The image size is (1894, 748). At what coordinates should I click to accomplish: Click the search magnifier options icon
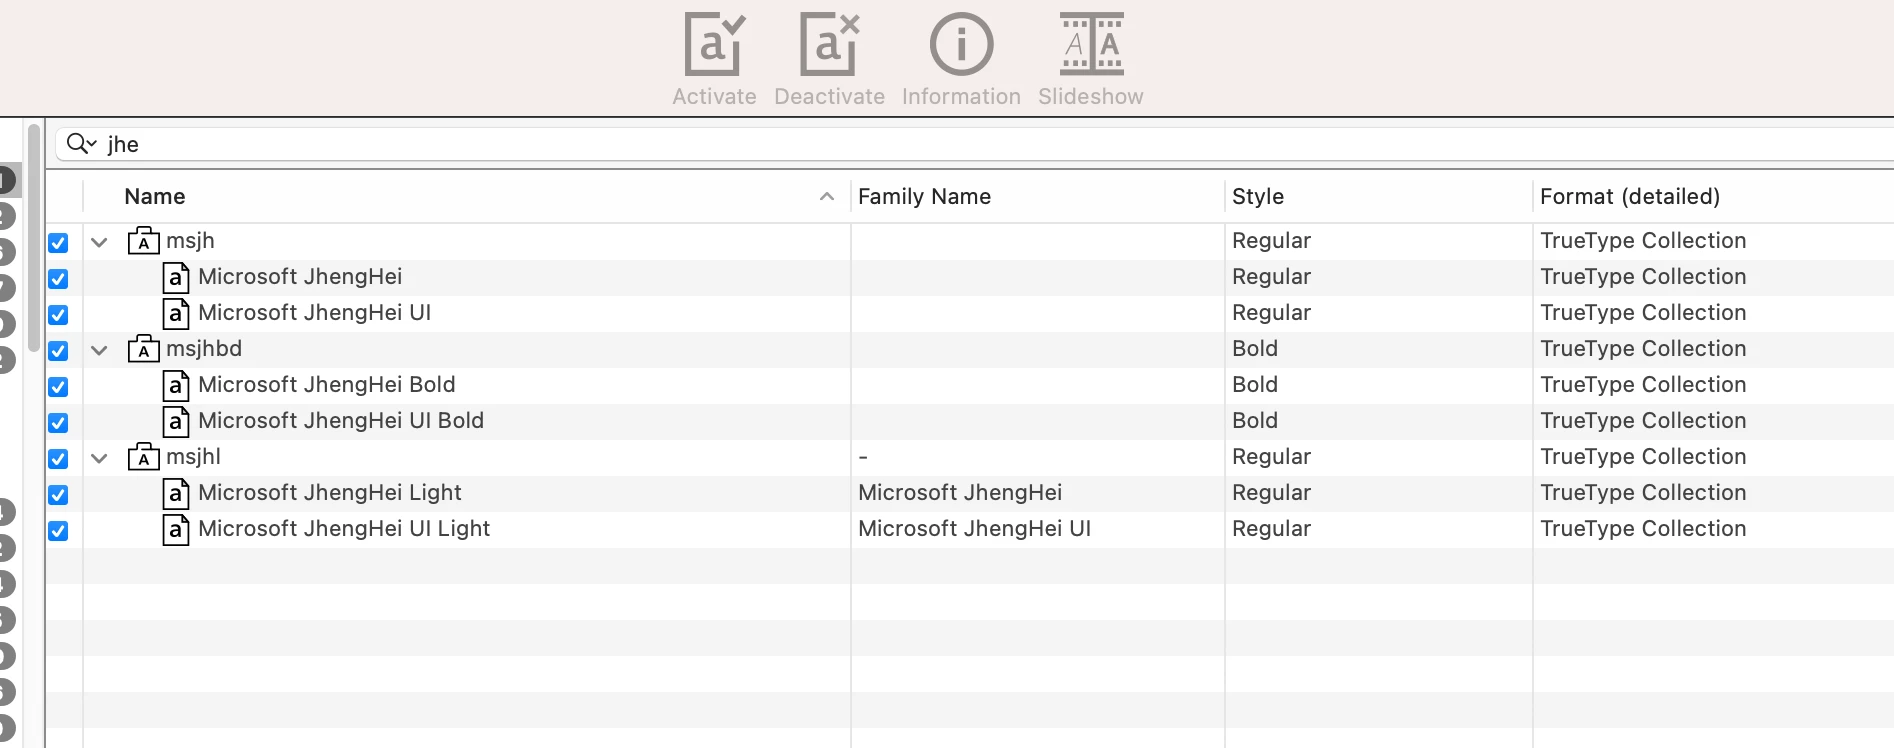point(81,144)
